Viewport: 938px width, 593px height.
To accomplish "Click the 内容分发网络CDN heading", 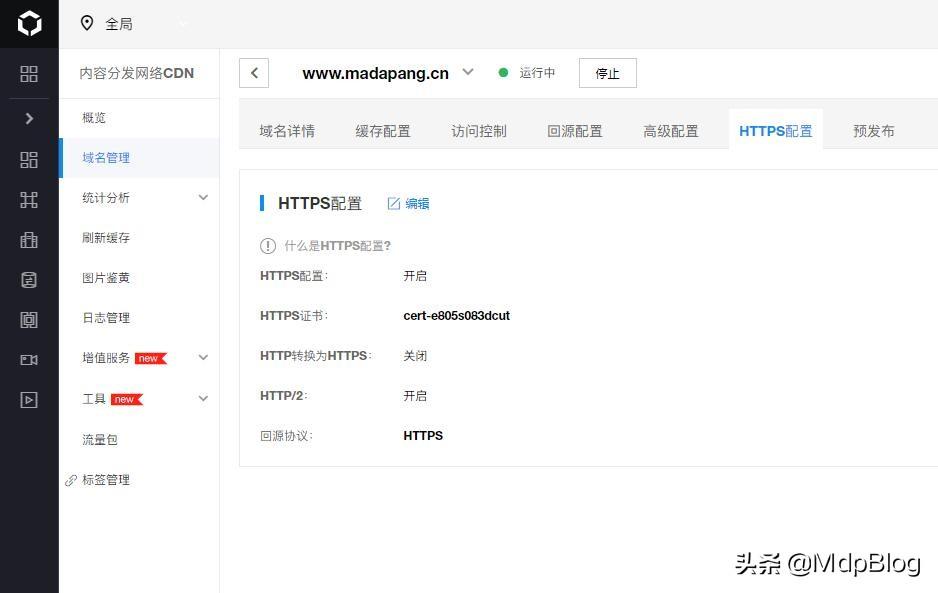I will [136, 73].
